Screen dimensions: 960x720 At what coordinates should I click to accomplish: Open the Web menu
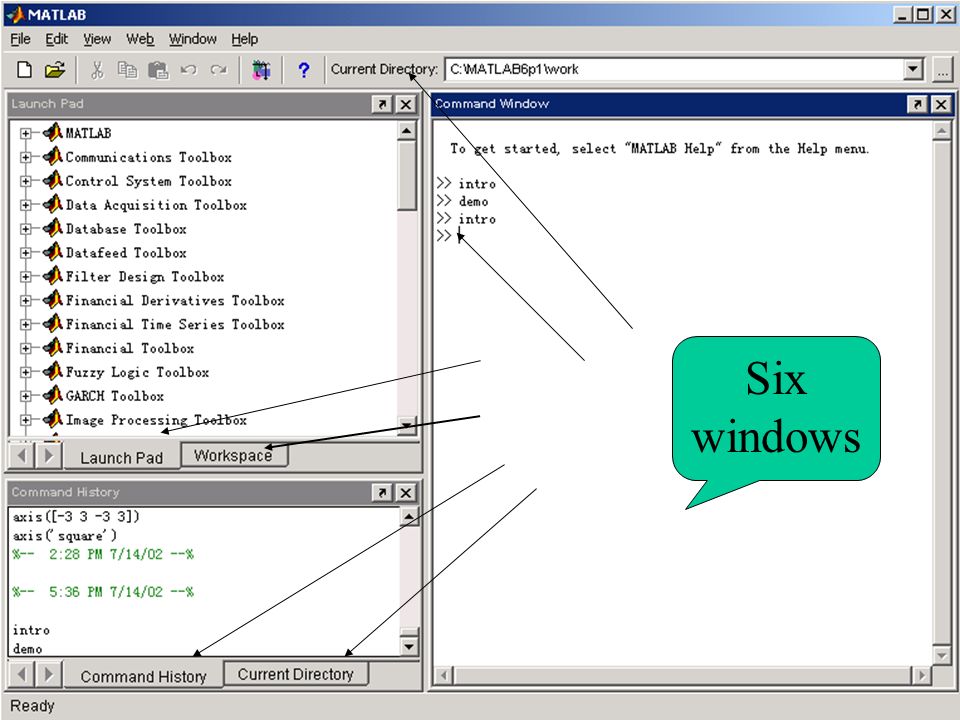pos(140,39)
